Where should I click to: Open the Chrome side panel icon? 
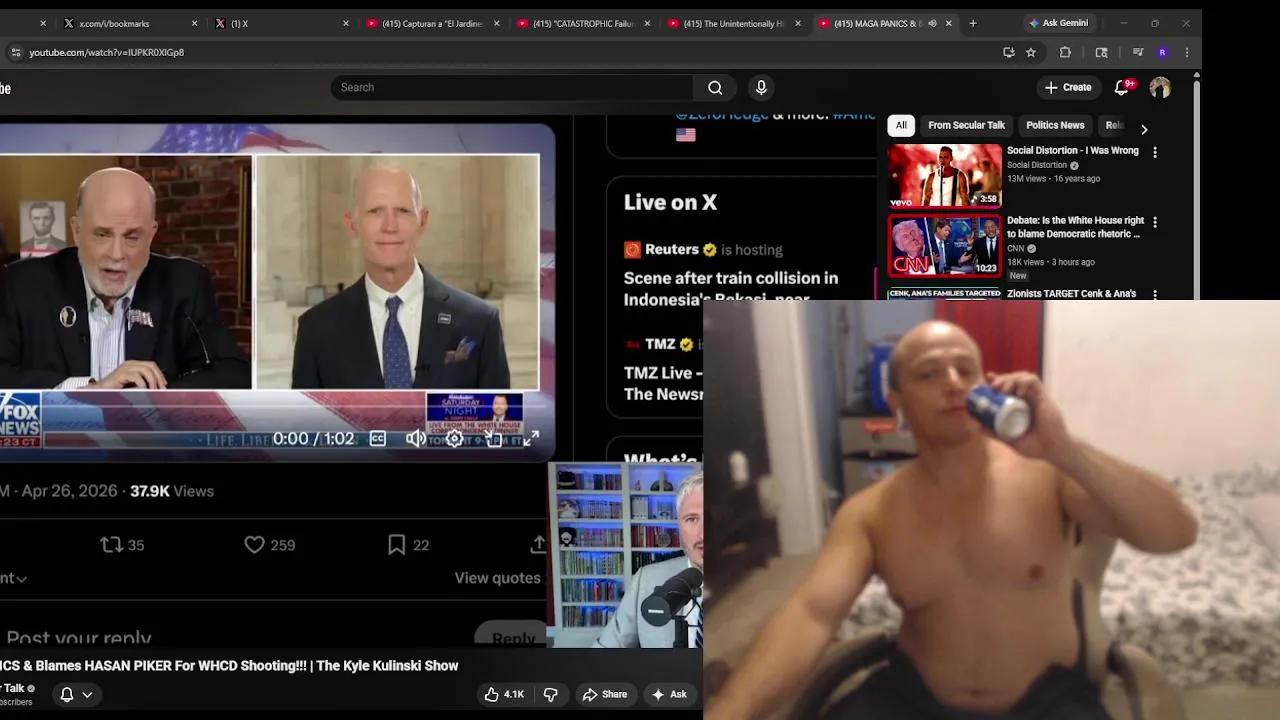1101,52
